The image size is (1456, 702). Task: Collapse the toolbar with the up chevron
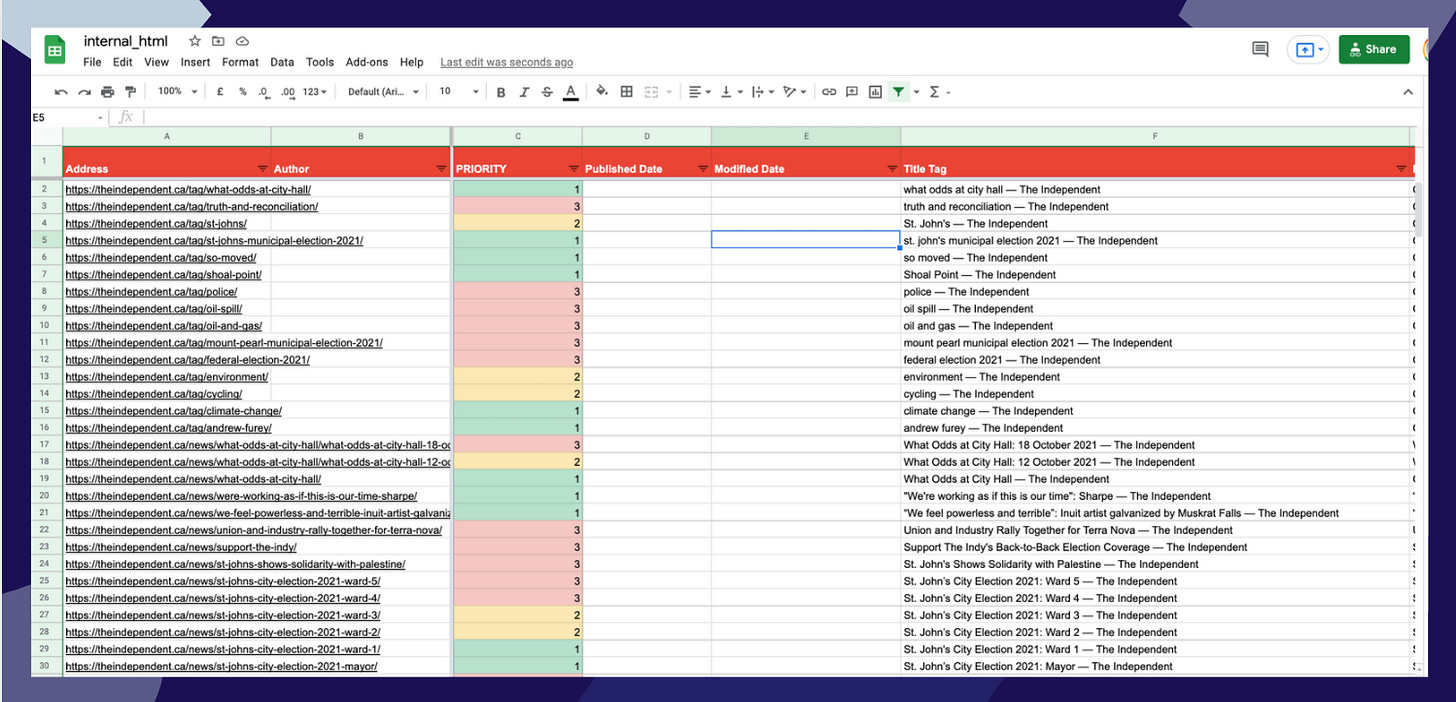[1408, 92]
